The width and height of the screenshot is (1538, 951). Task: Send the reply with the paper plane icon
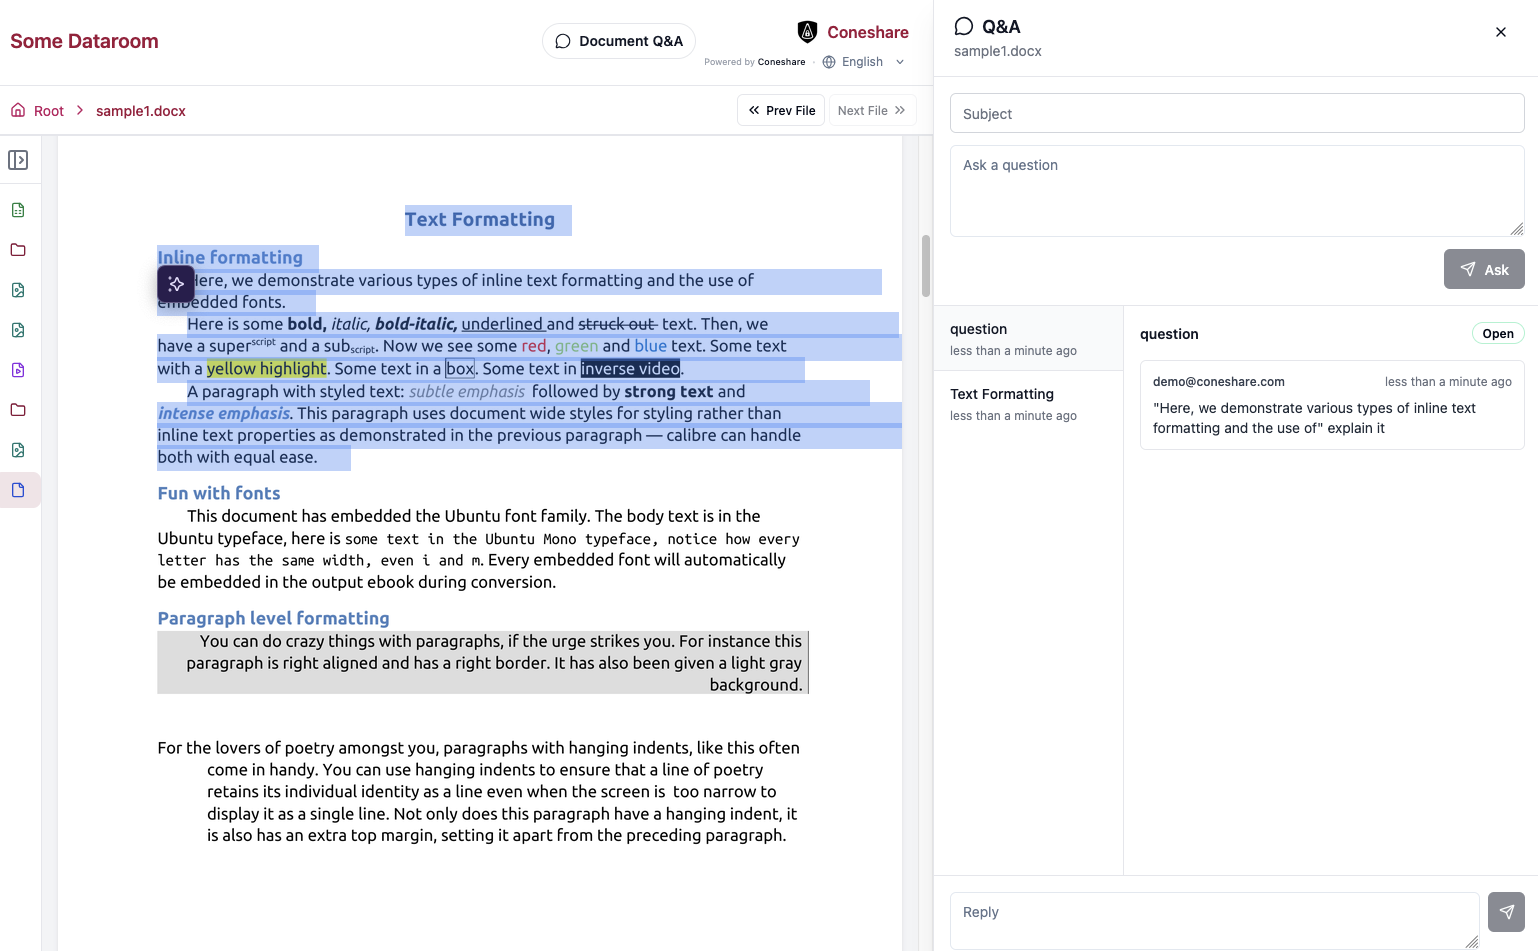point(1506,912)
